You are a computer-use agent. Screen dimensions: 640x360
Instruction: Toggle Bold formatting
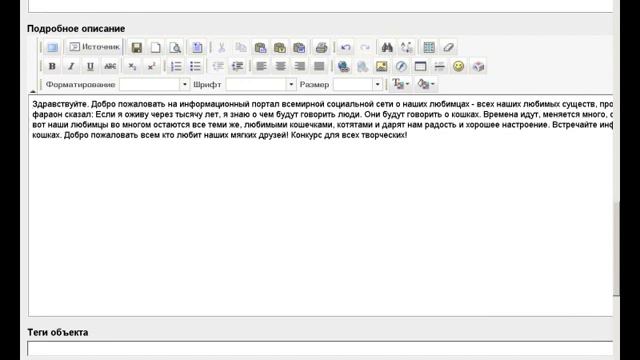pos(52,66)
